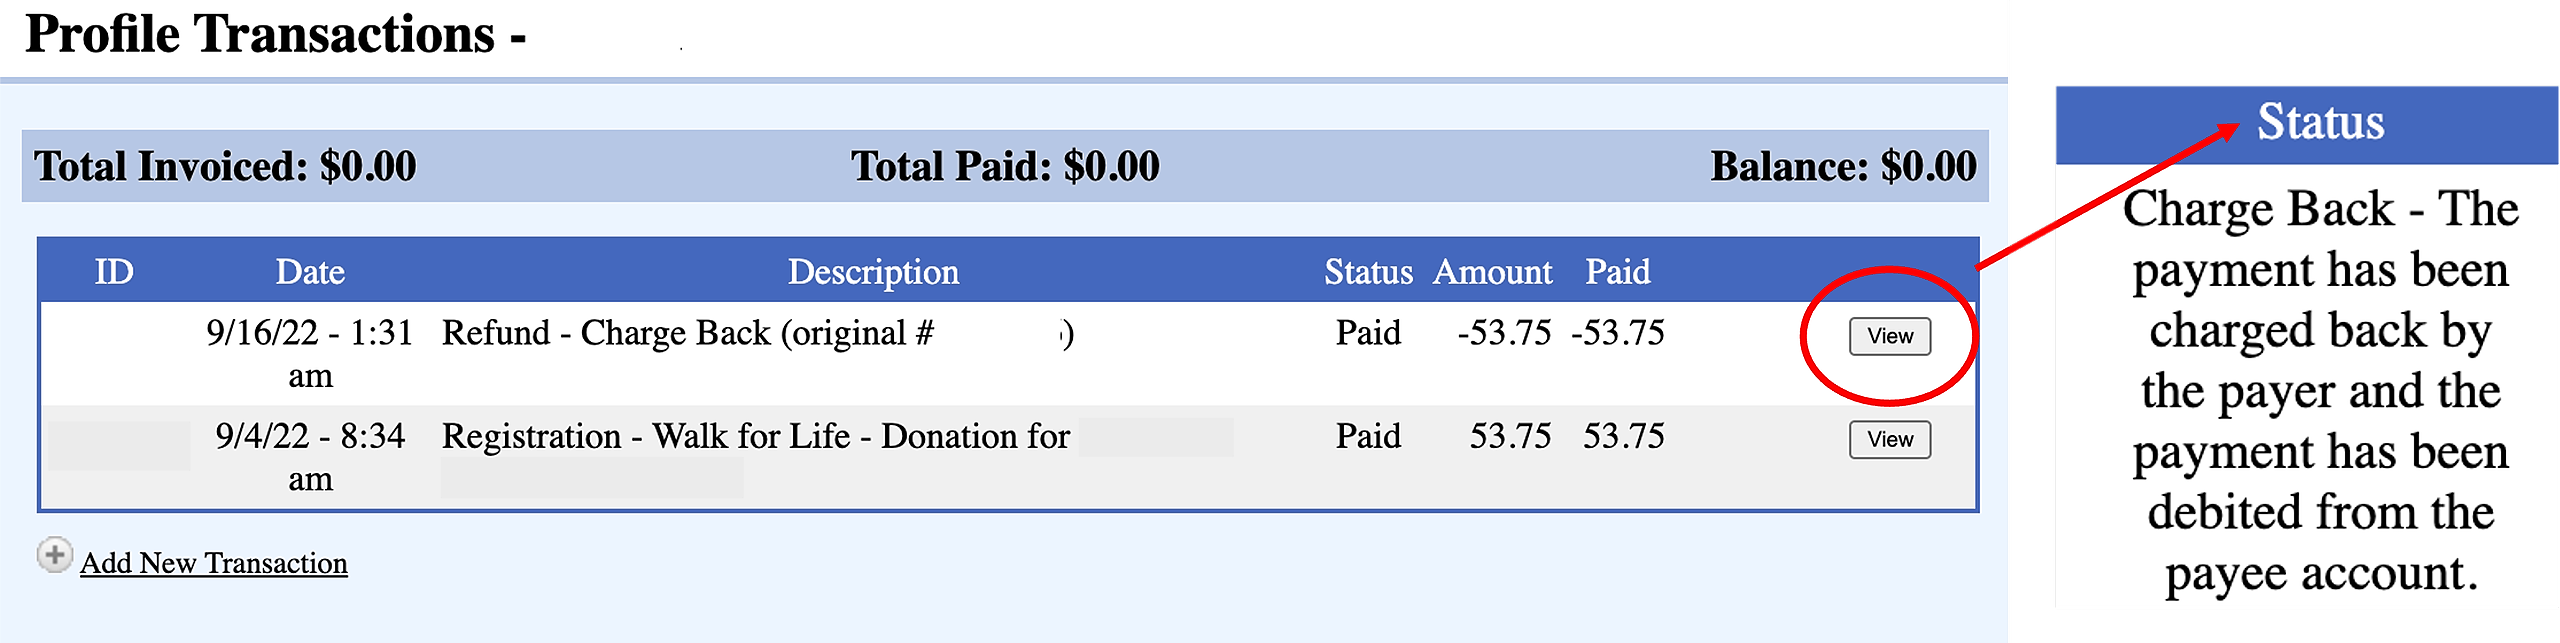Image resolution: width=2560 pixels, height=643 pixels.
Task: View the Refund Charge Back transaction
Action: coord(1889,336)
